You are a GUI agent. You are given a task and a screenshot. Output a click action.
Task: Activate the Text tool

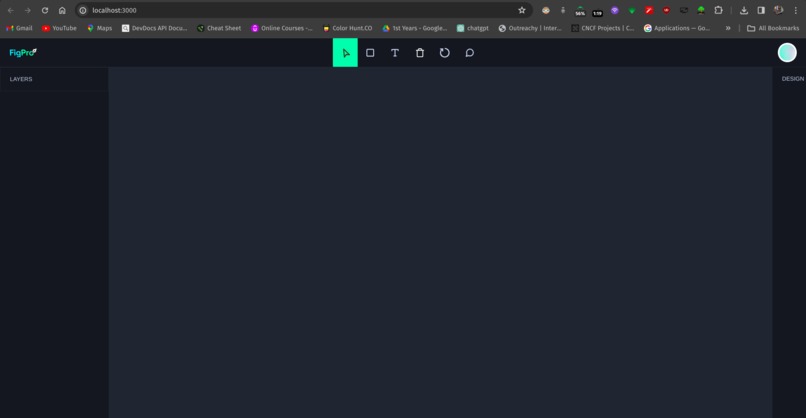pyautogui.click(x=395, y=52)
